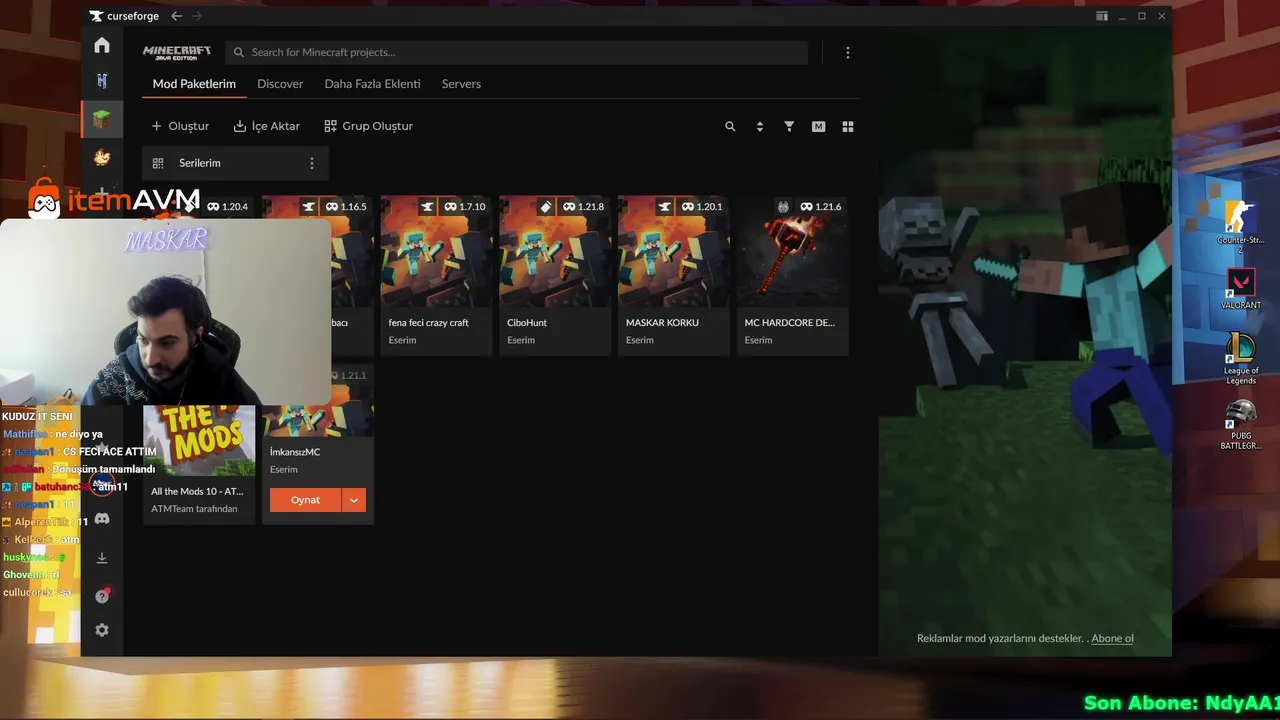Switch to the grid view icon
This screenshot has height=720, width=1280.
pos(848,127)
